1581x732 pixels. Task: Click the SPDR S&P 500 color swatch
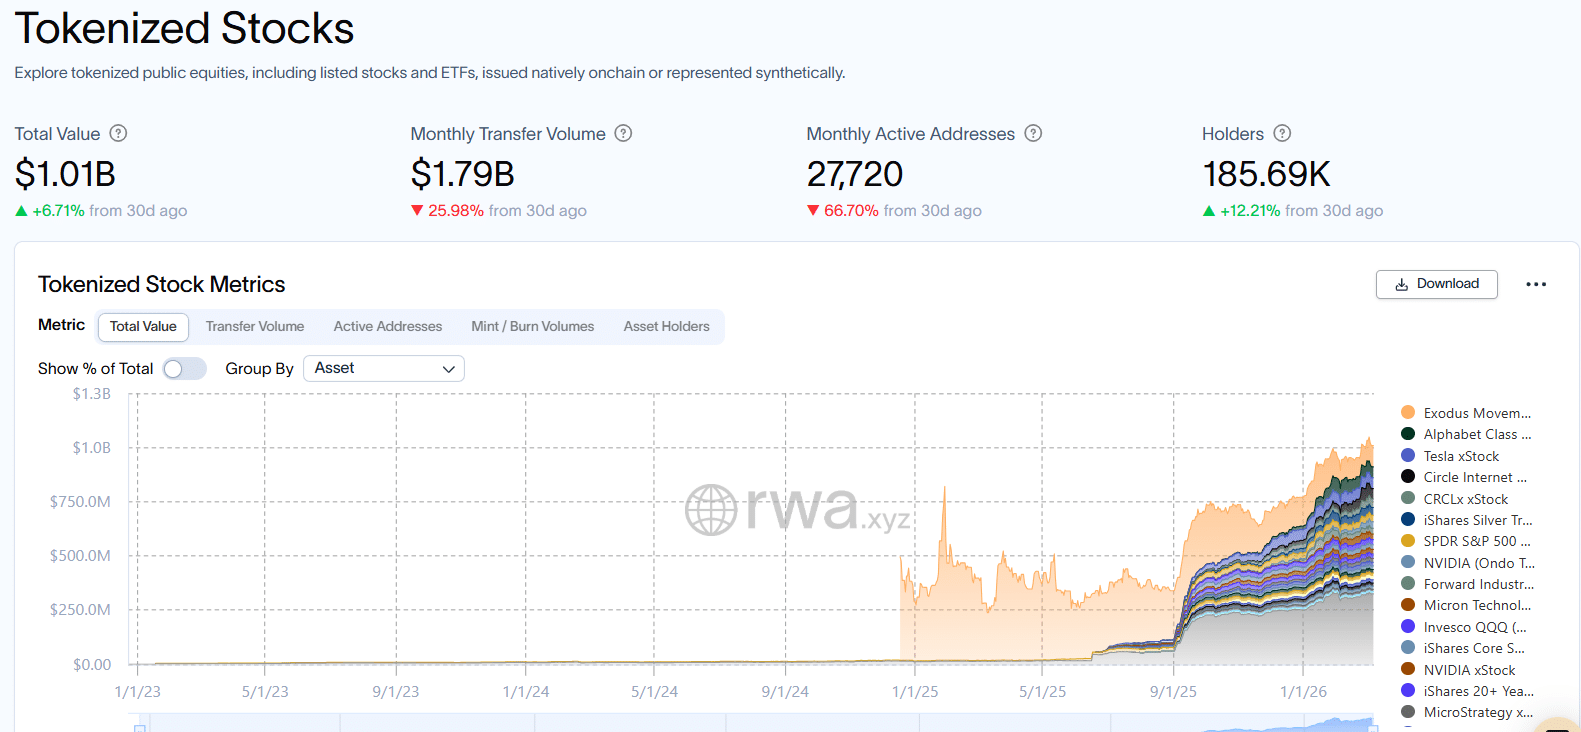click(x=1408, y=541)
